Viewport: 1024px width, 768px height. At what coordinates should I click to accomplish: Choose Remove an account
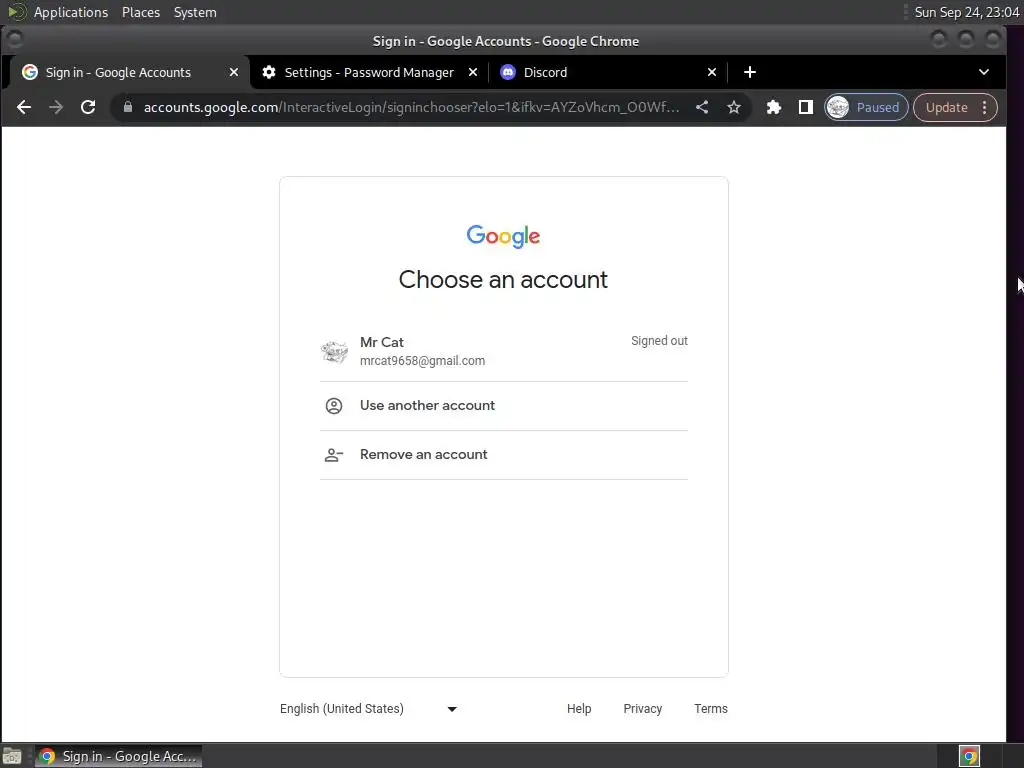(x=504, y=455)
